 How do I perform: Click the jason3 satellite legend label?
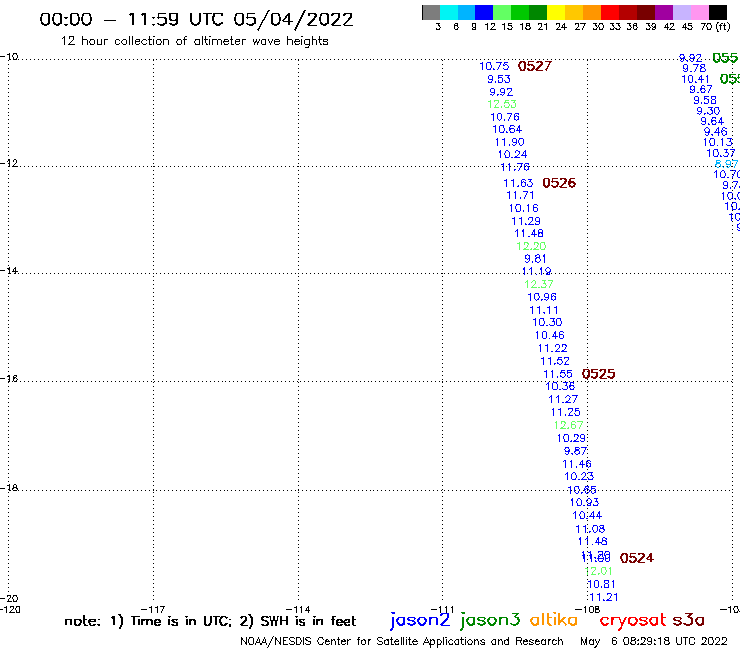tap(490, 621)
